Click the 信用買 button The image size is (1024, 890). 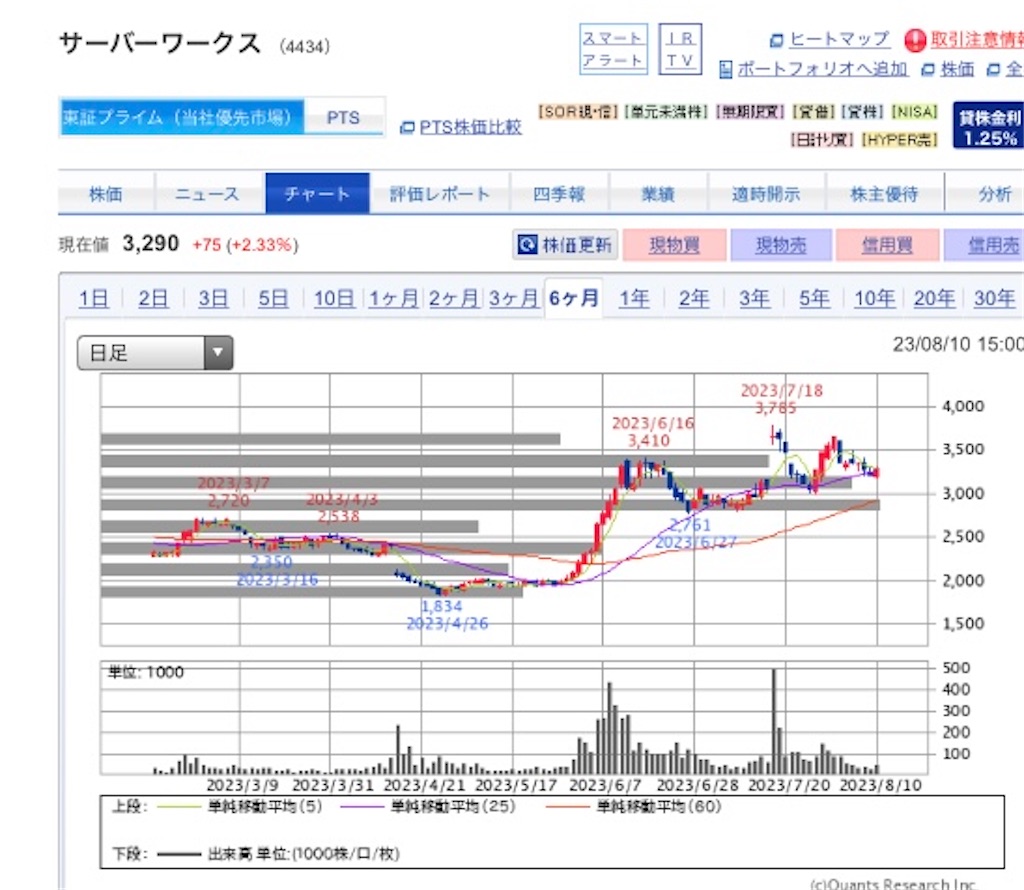pyautogui.click(x=888, y=245)
